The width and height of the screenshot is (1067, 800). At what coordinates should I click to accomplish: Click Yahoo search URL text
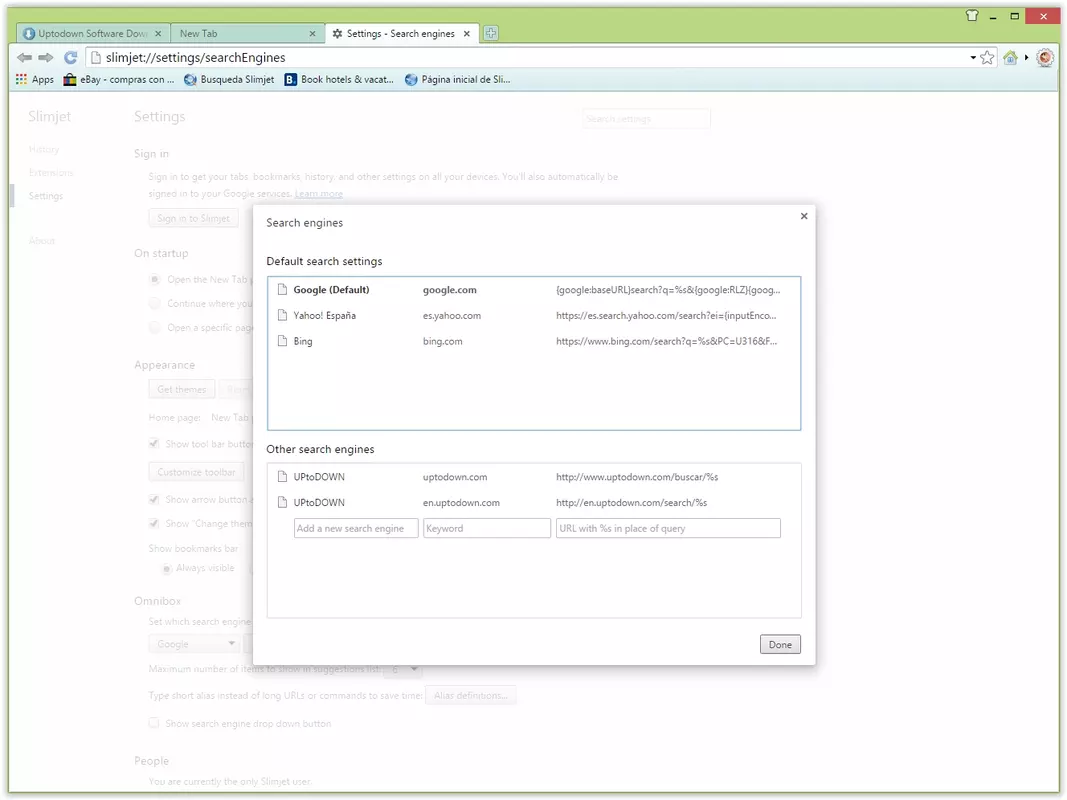666,316
